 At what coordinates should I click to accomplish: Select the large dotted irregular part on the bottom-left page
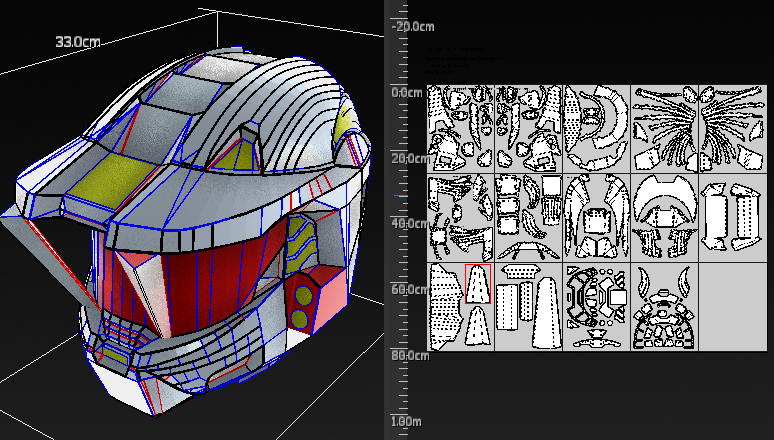[446, 306]
